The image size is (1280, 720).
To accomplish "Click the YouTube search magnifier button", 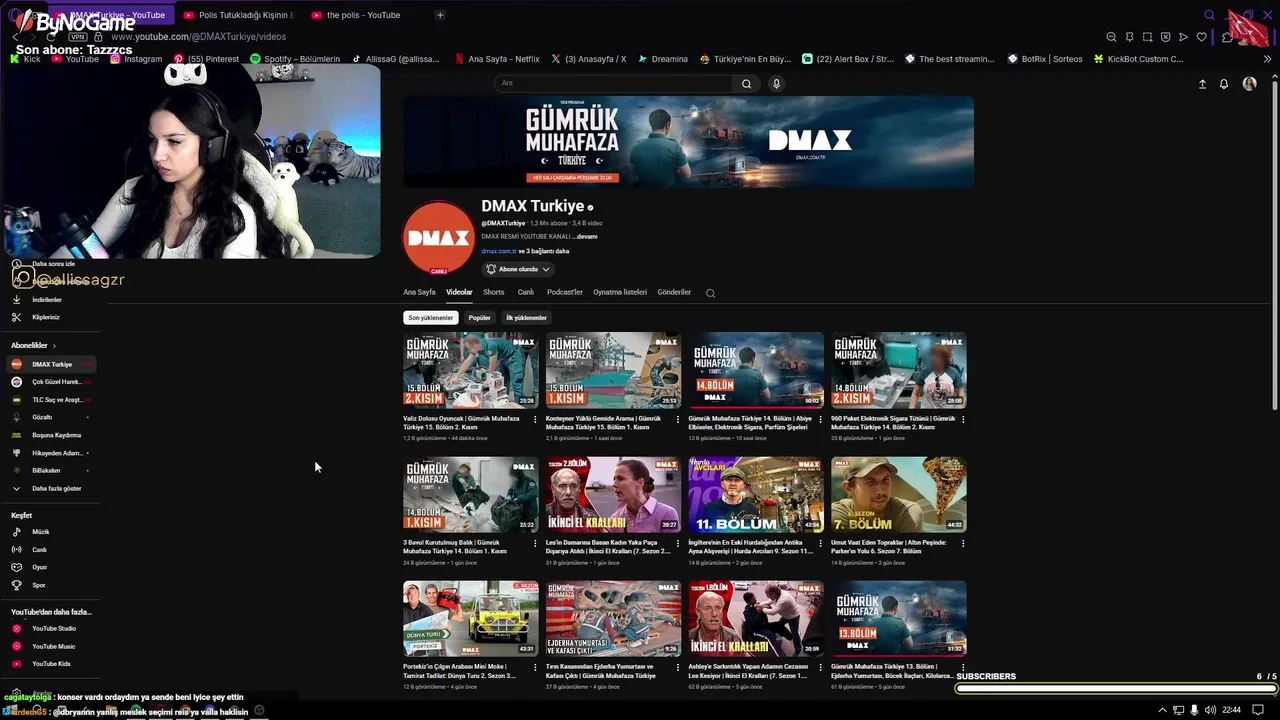I will pos(746,84).
